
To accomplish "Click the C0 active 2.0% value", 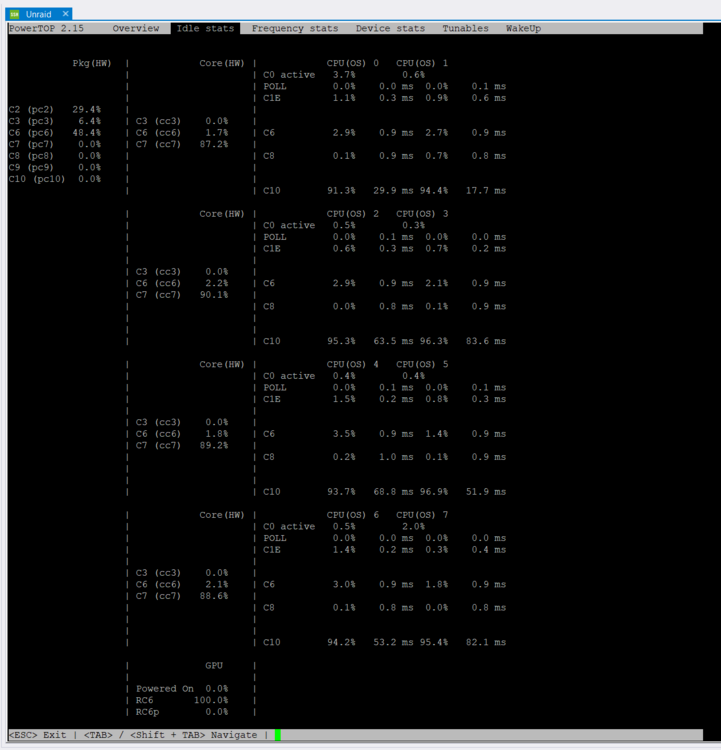I will pyautogui.click(x=413, y=527).
